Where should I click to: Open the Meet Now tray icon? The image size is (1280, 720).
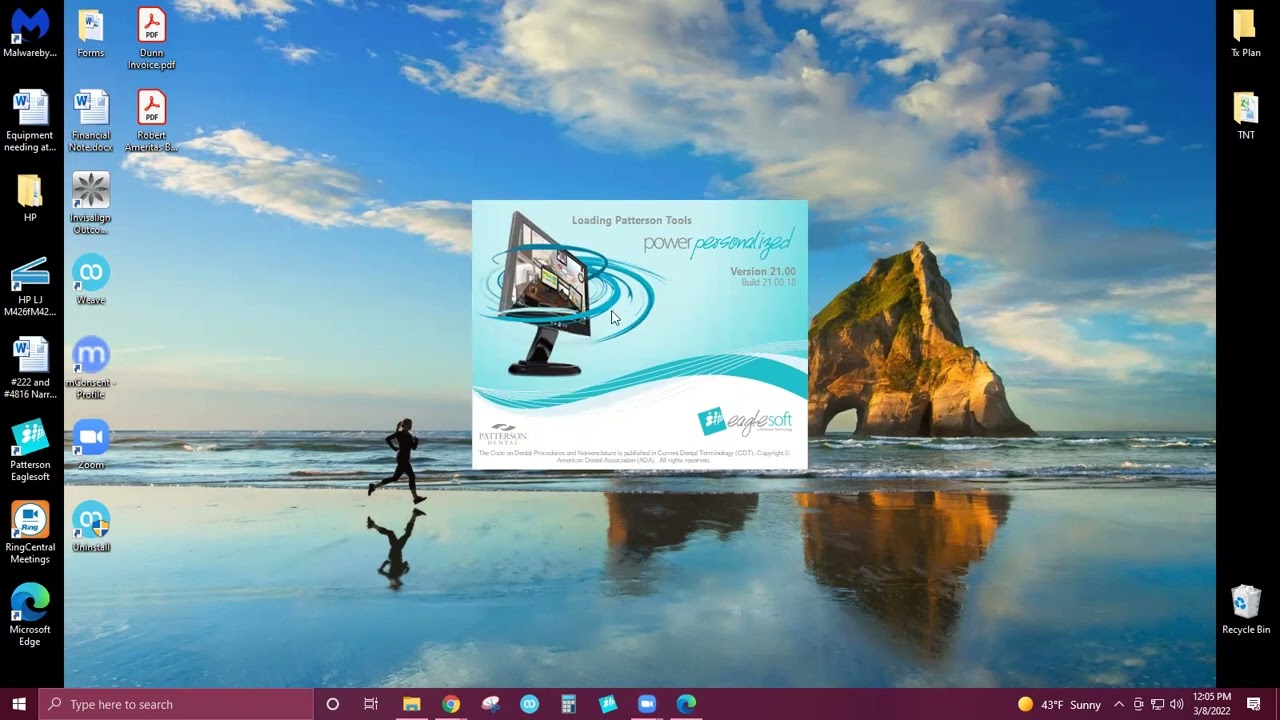(x=1138, y=704)
